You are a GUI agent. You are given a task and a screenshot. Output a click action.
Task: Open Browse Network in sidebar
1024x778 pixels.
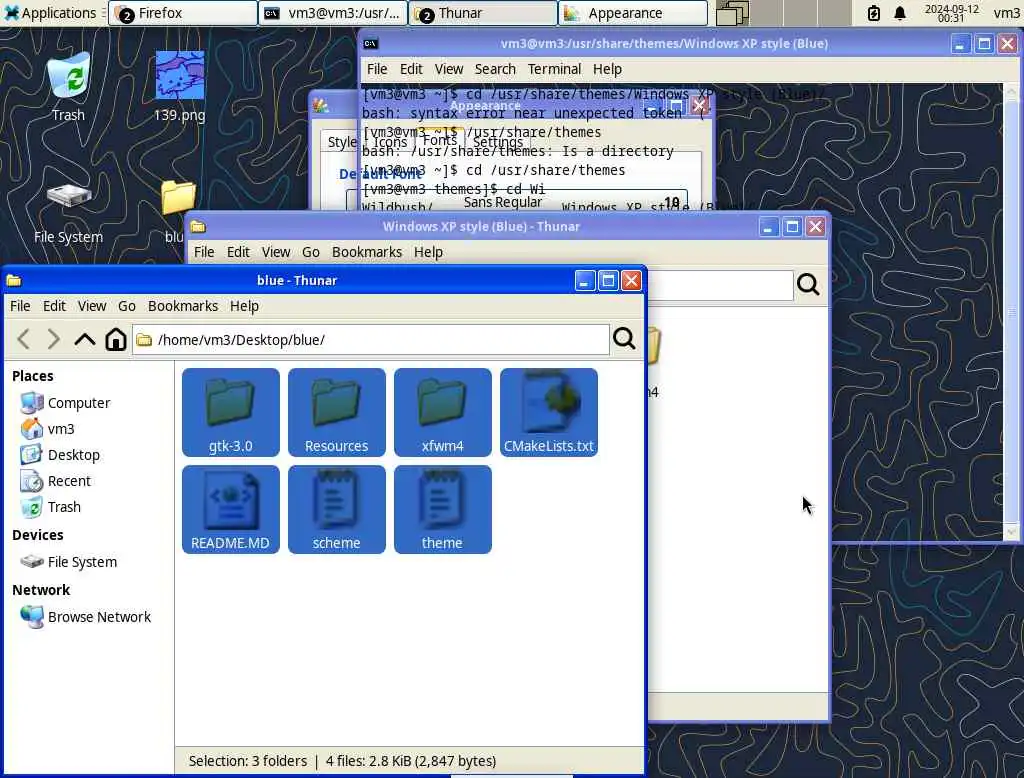pos(86,617)
